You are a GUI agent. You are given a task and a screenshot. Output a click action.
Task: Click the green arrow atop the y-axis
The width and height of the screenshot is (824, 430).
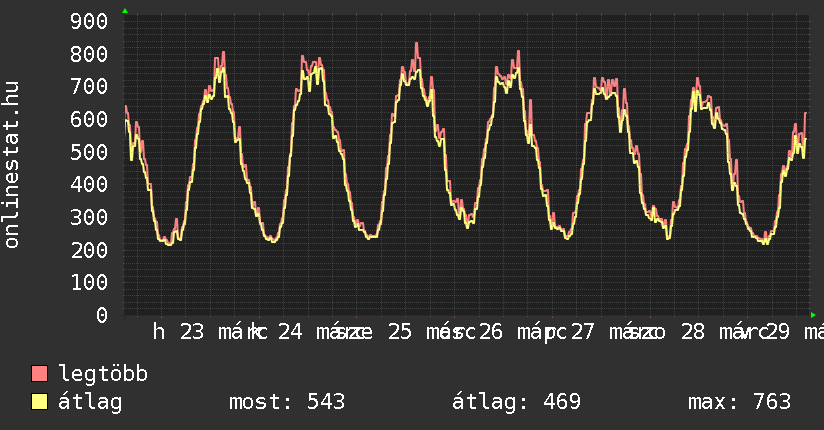click(124, 11)
